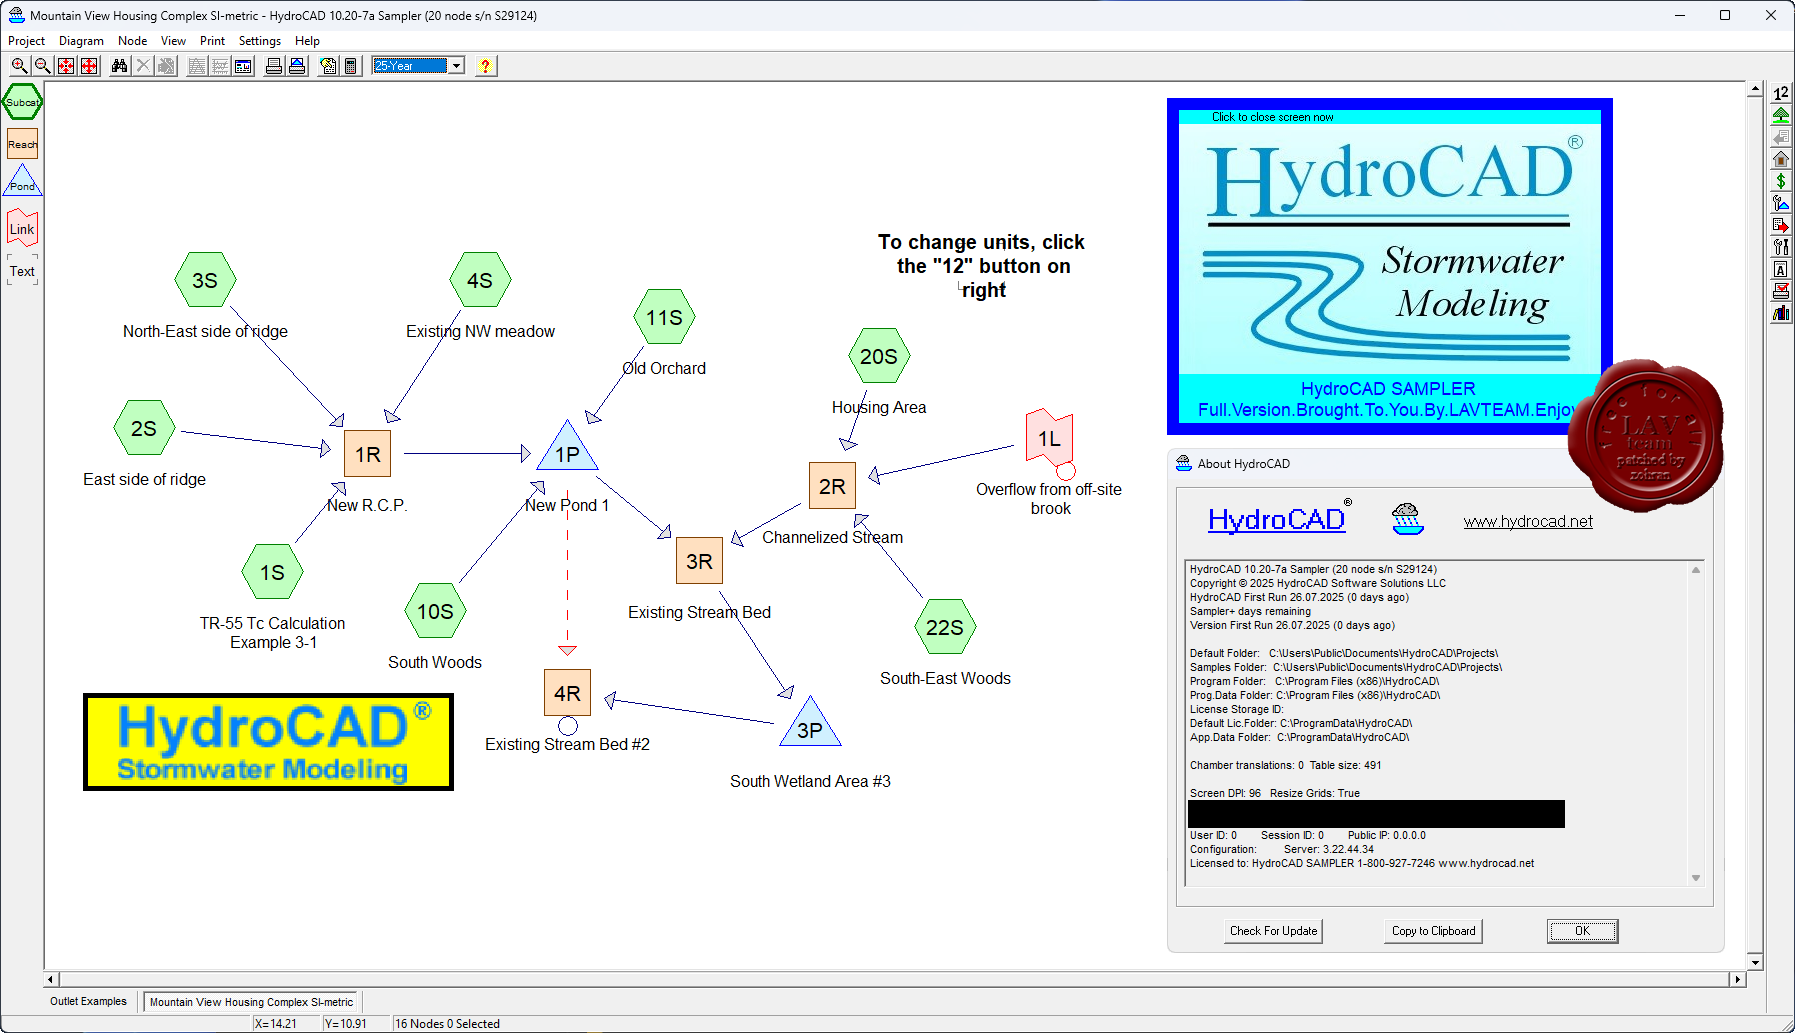Screen dimensions: 1795x1033
Task: Open the Node menu
Action: 132,41
